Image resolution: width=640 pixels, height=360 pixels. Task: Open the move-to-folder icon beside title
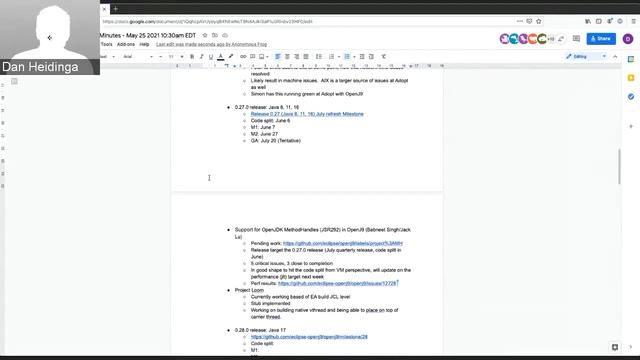coord(215,36)
